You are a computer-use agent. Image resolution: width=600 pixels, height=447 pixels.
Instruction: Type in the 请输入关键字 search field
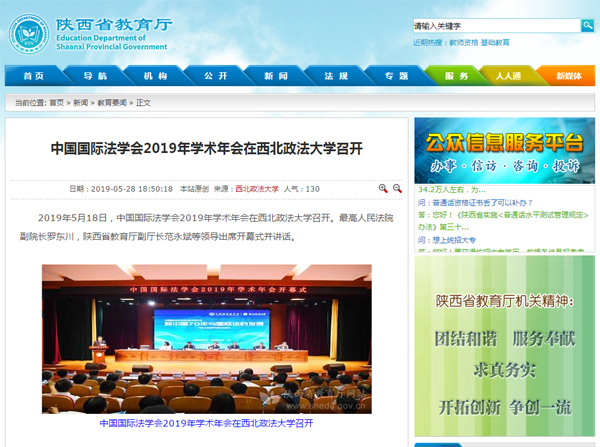coord(495,25)
